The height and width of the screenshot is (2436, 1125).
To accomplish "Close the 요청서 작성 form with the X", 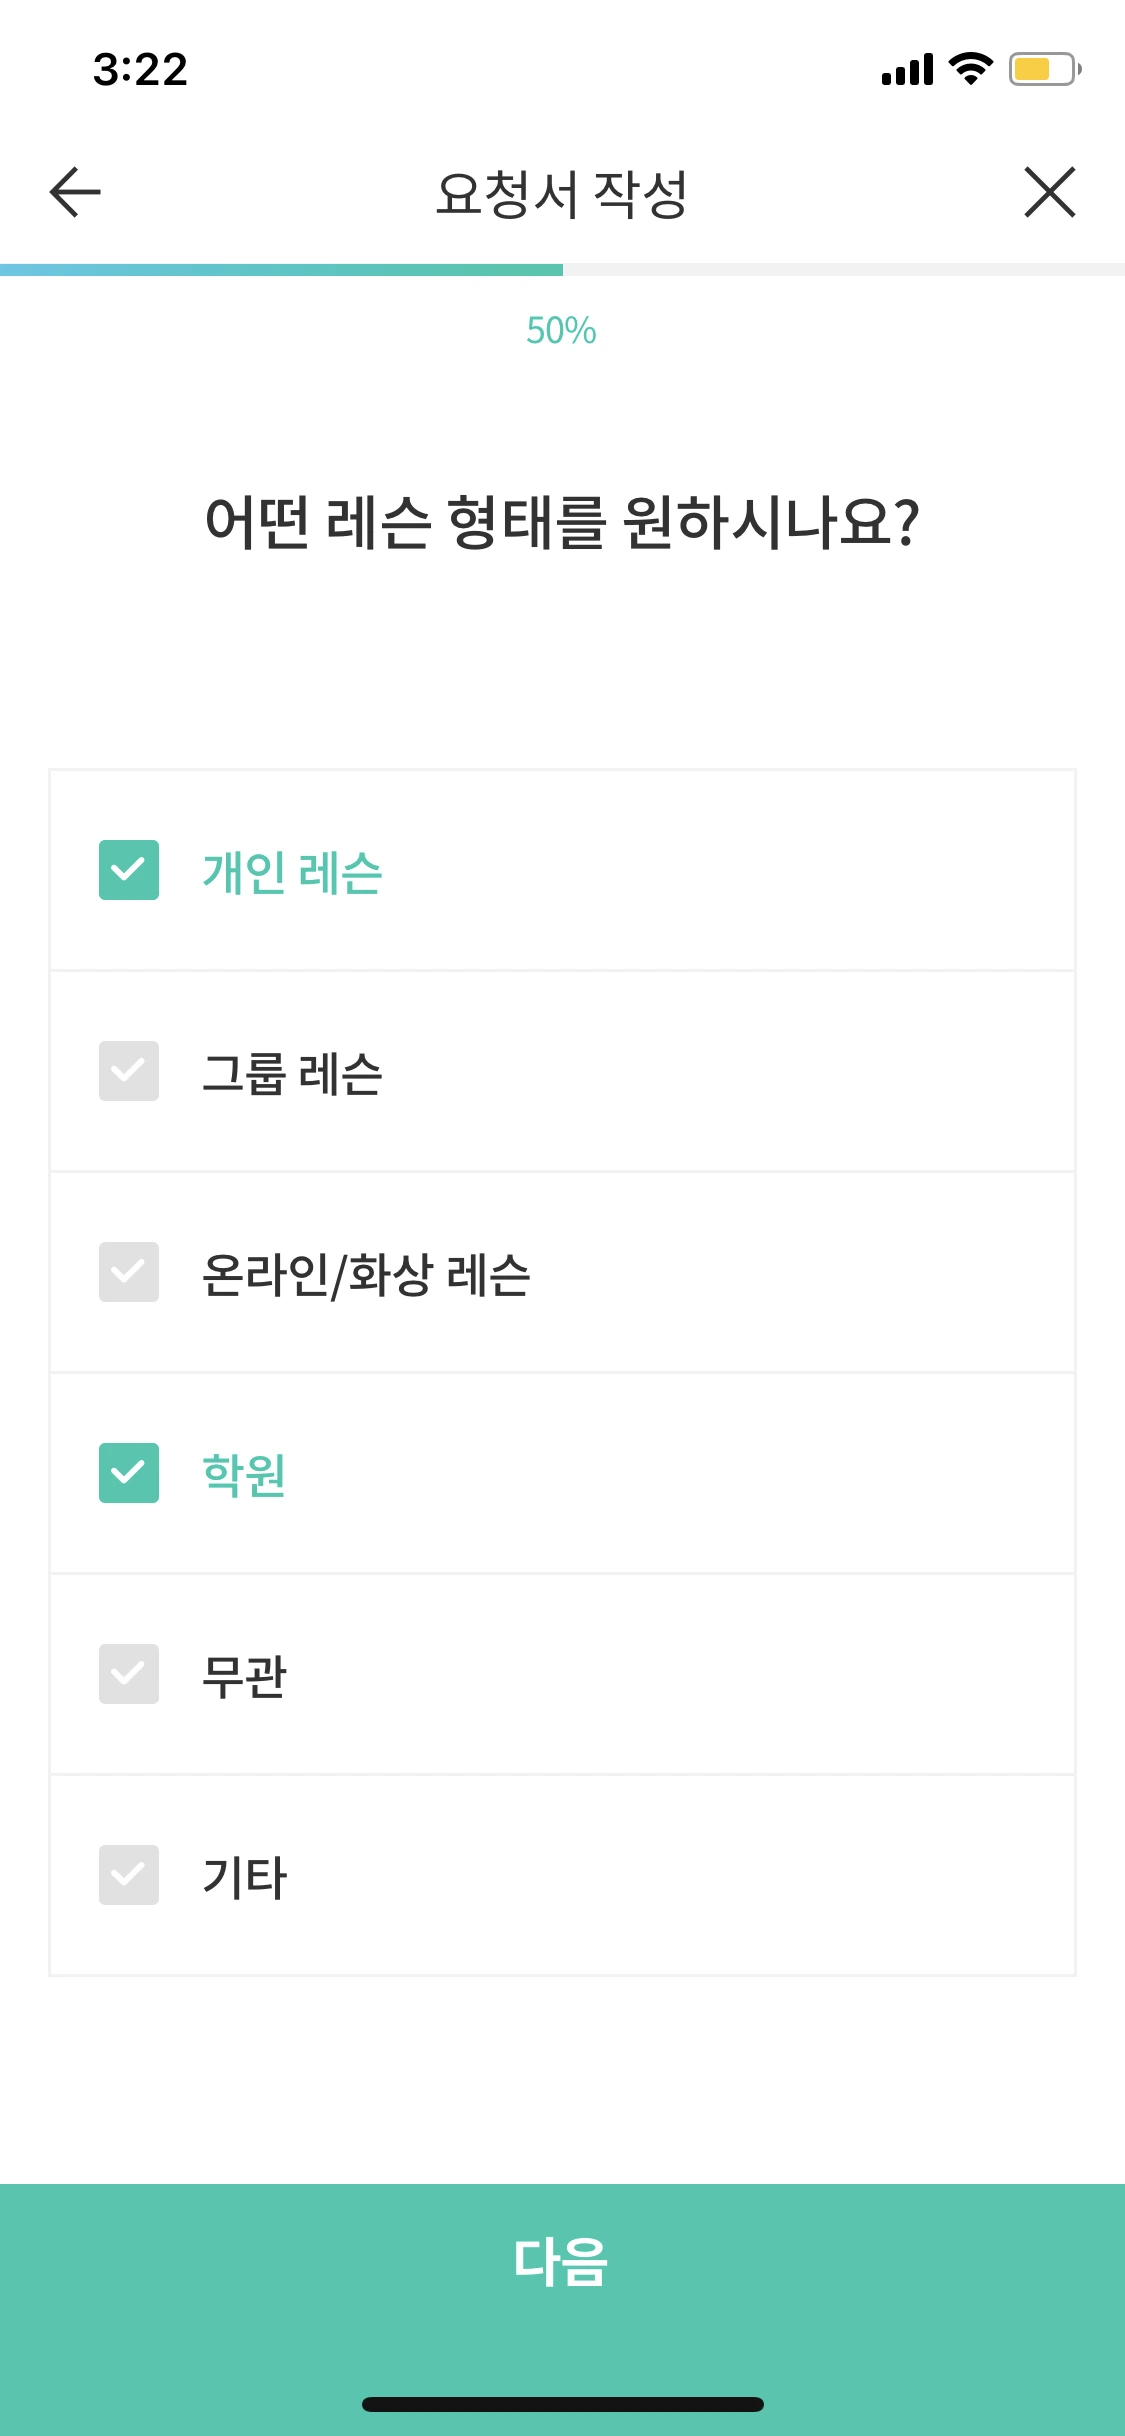I will coord(1050,193).
